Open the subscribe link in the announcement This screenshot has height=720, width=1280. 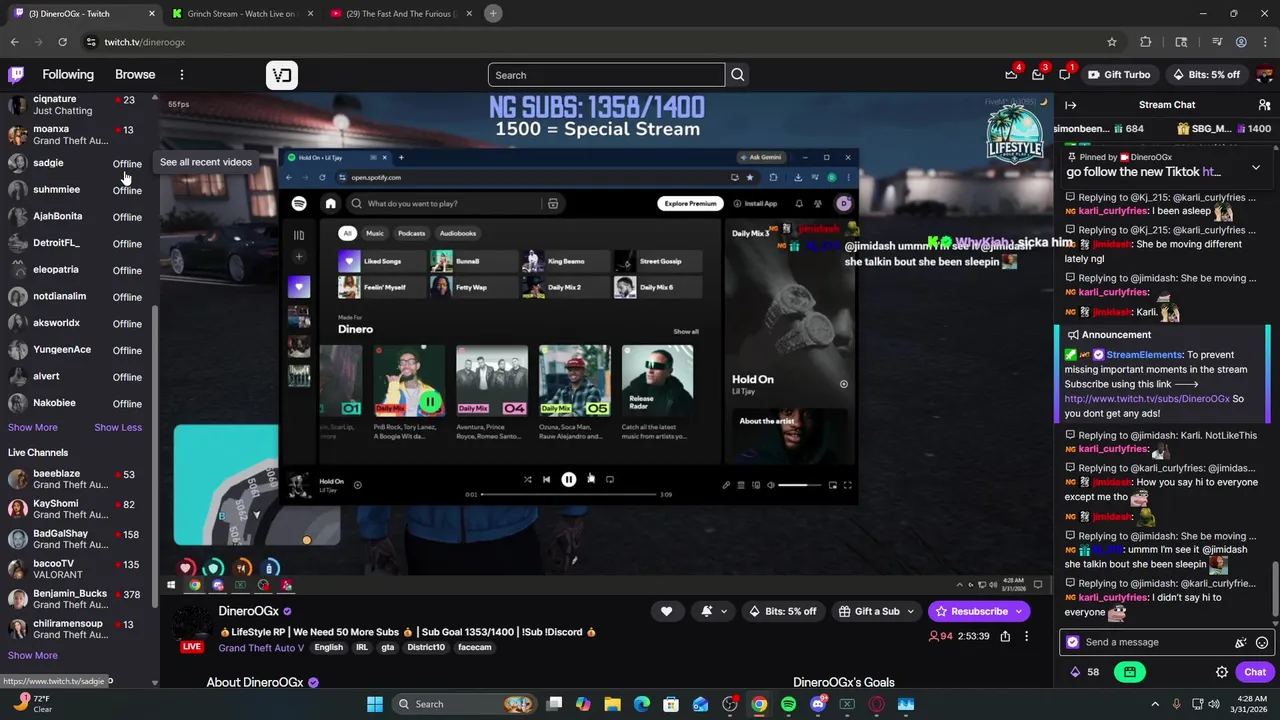tap(1147, 399)
